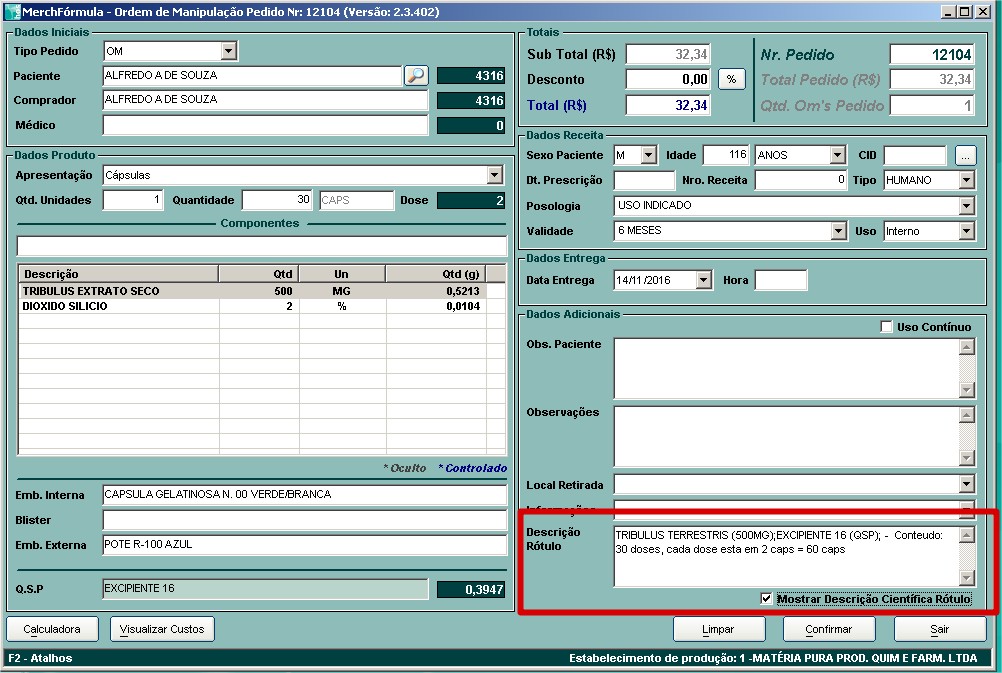Uncheck Mostrar Descrição Científica Rótulo
1002x673 pixels.
pyautogui.click(x=767, y=598)
